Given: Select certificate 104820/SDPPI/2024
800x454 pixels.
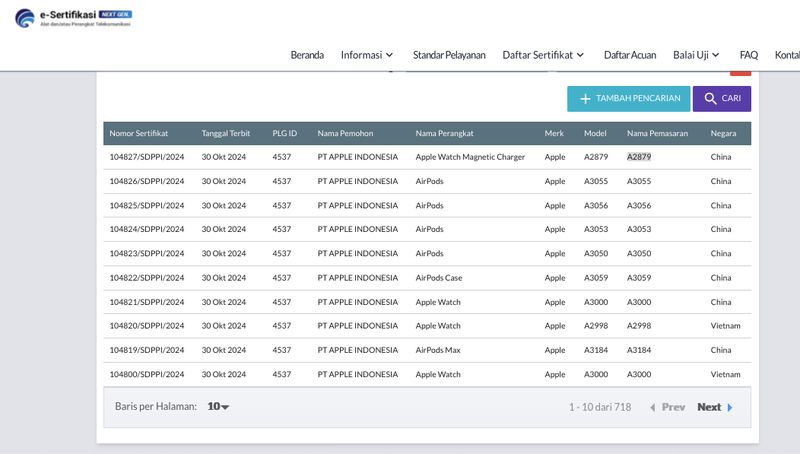Looking at the screenshot, I should point(147,325).
